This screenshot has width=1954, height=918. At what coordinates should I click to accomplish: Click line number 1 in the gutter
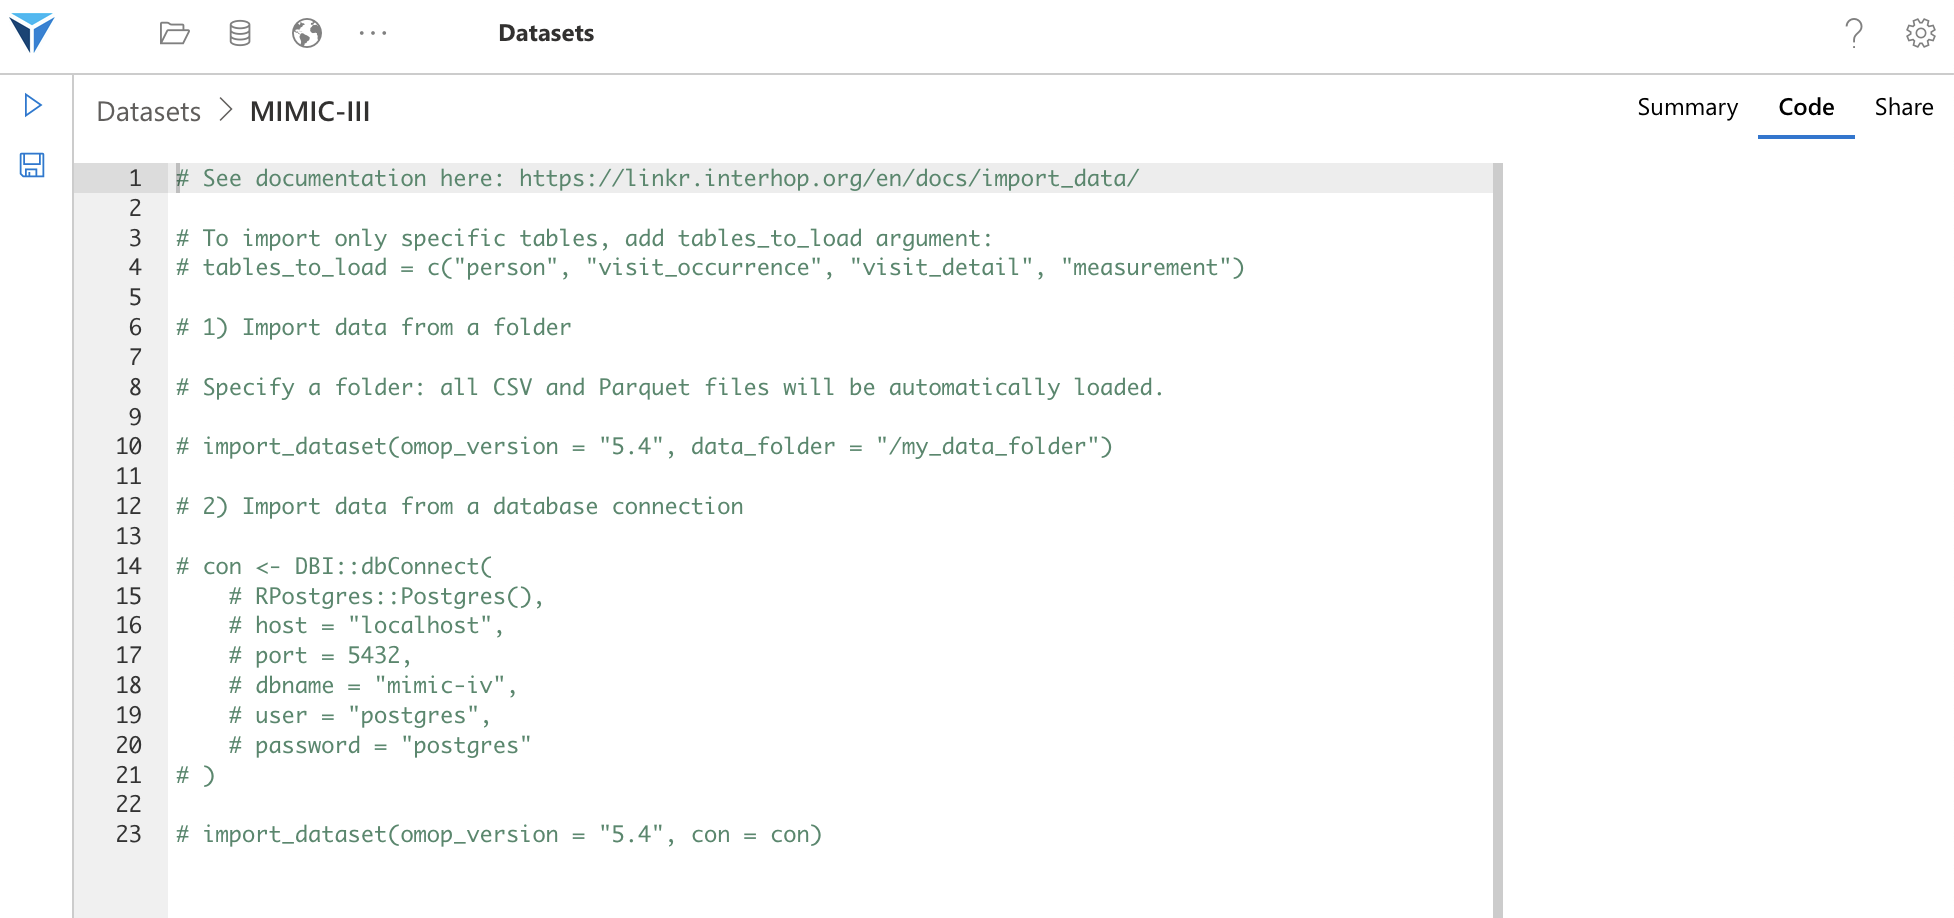(x=135, y=178)
